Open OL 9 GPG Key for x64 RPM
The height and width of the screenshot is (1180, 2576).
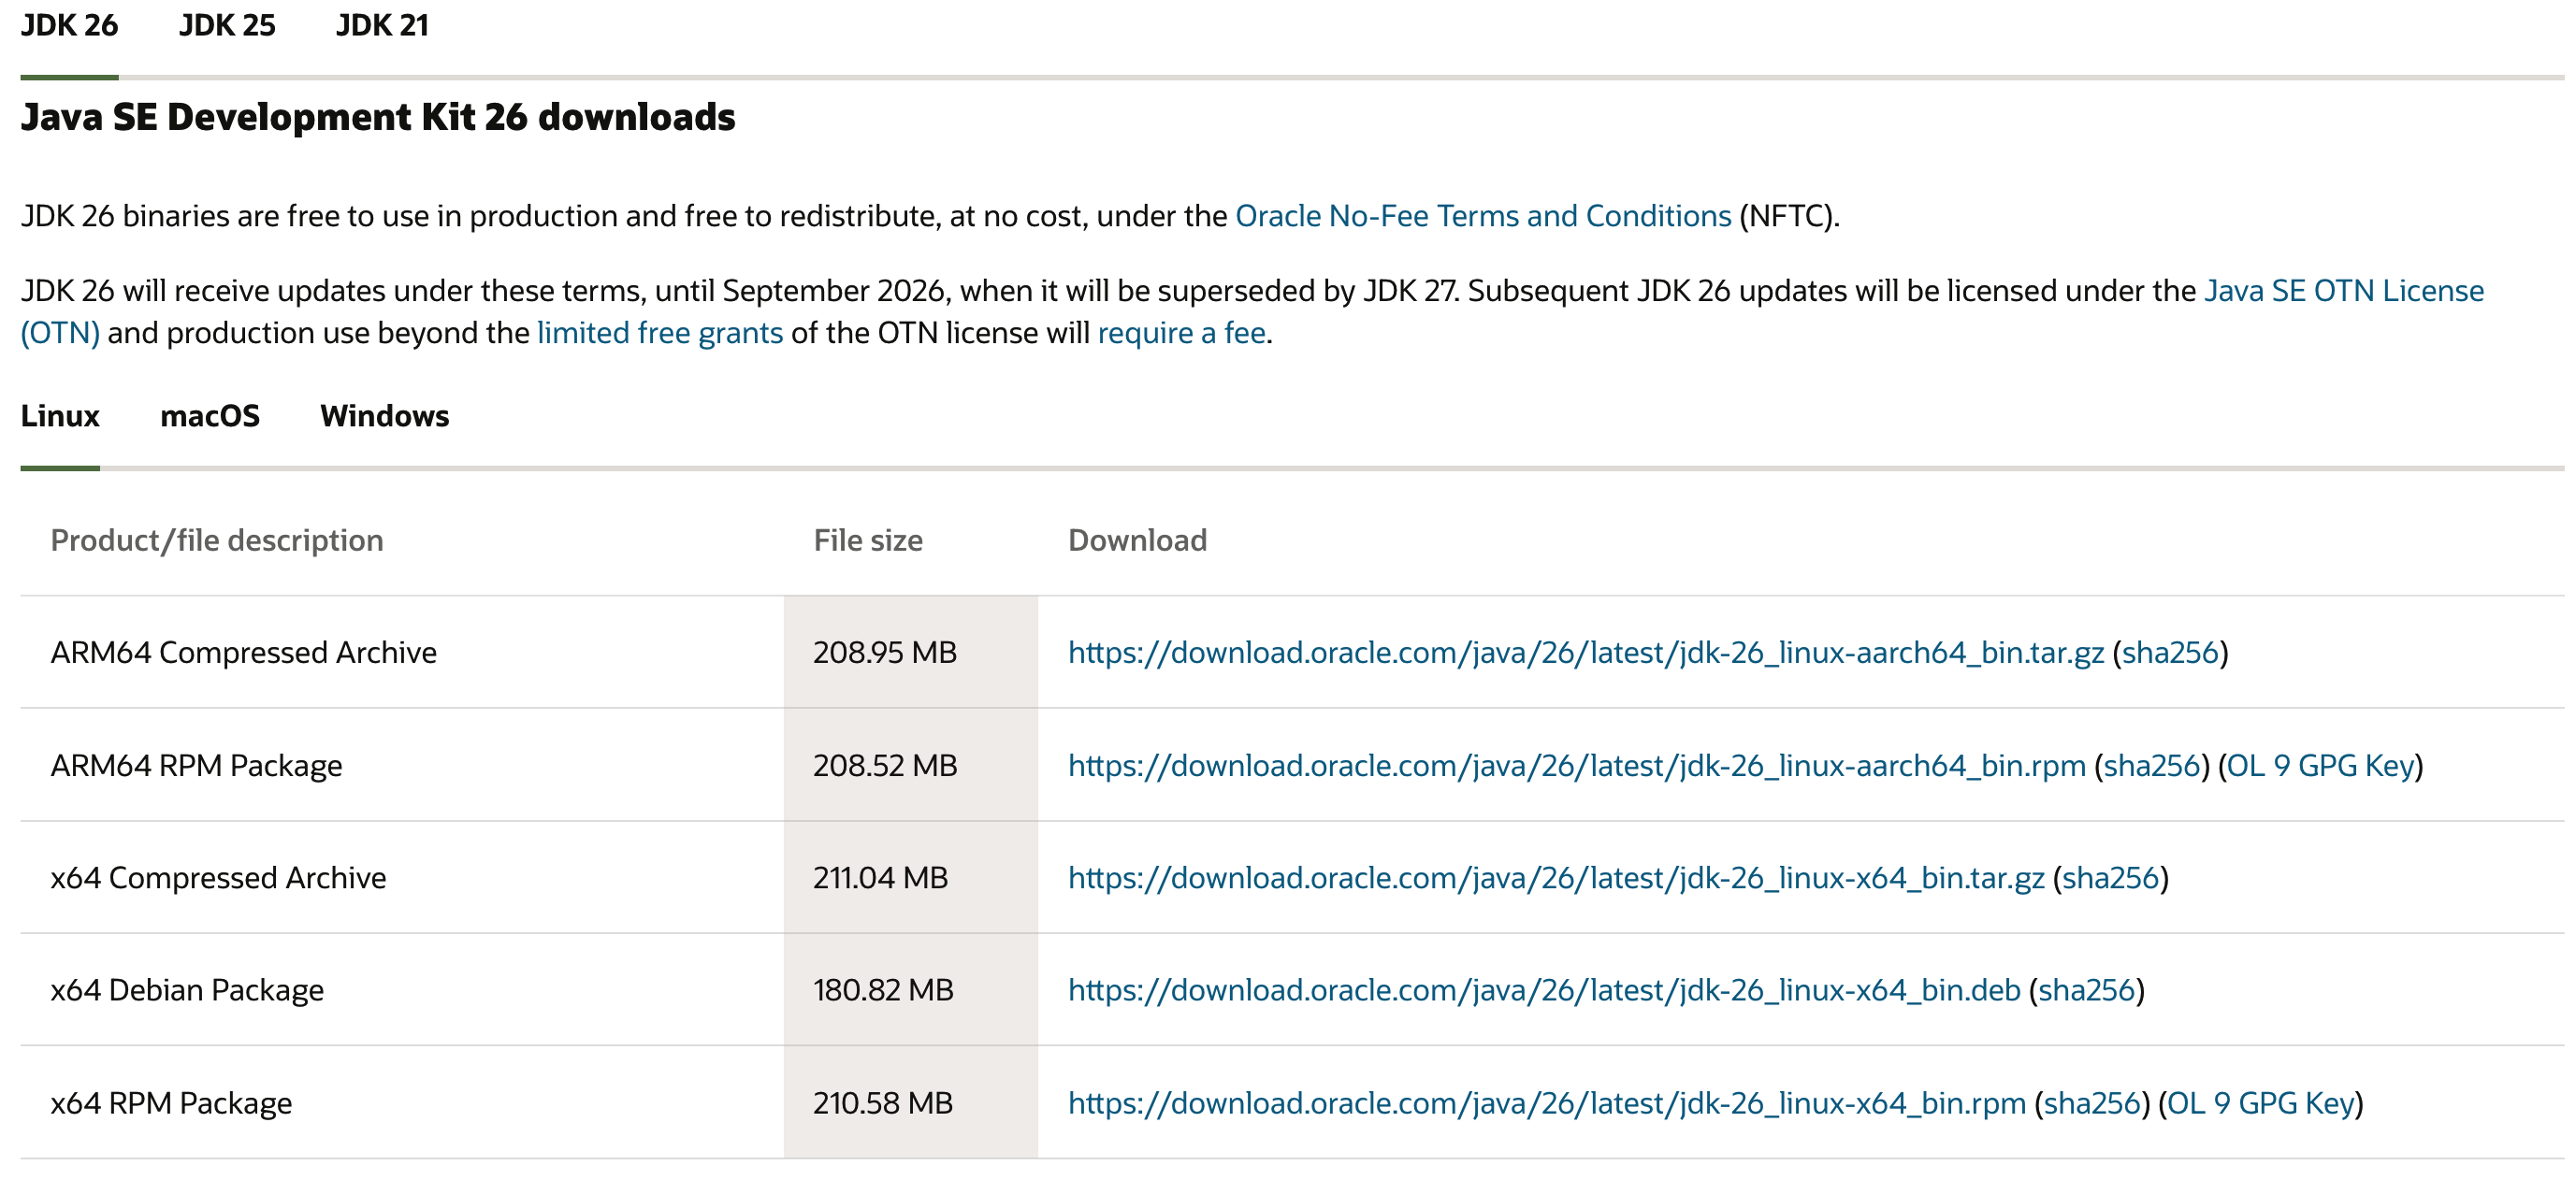(2260, 1103)
